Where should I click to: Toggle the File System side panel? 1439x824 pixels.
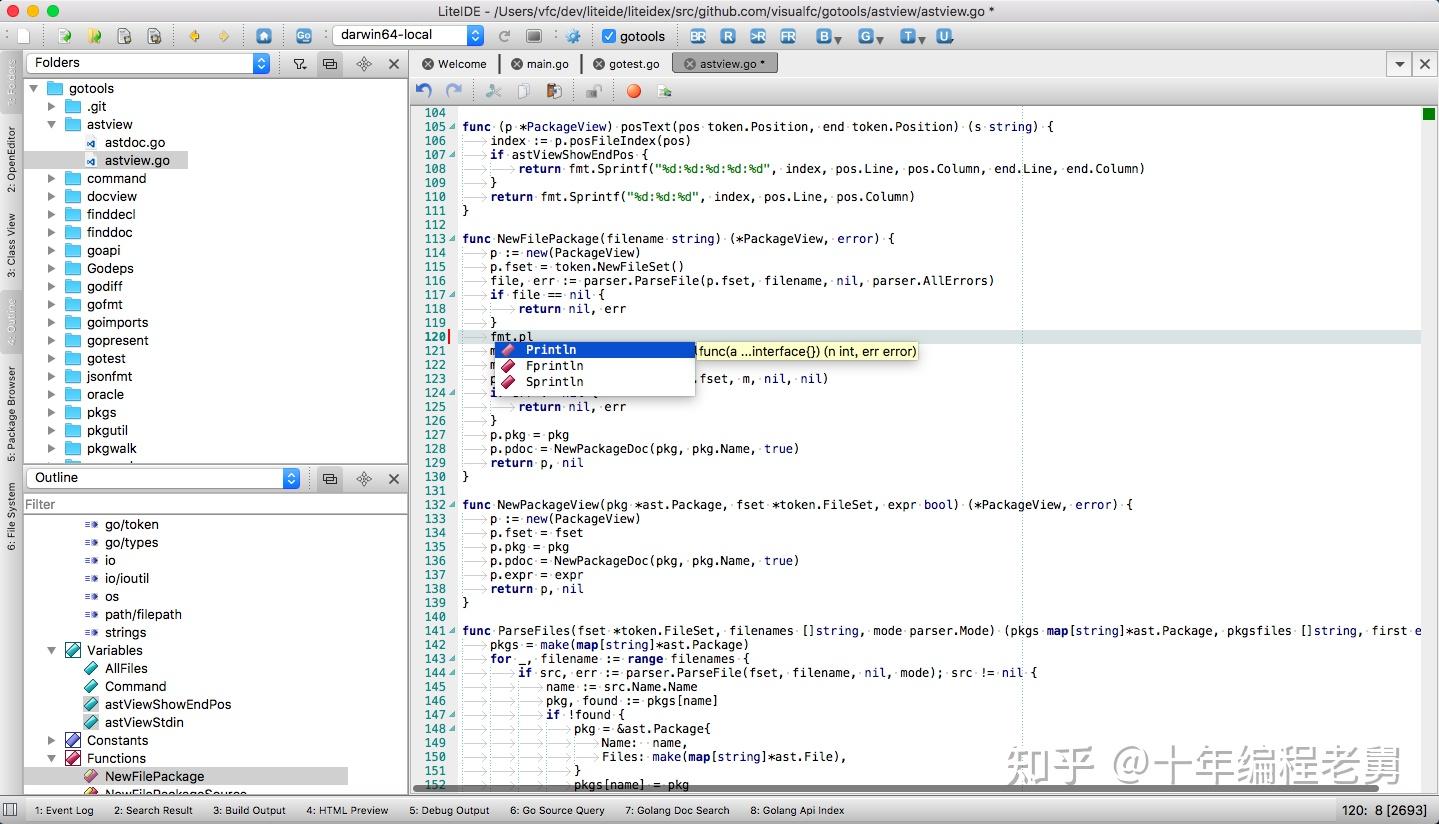(11, 516)
